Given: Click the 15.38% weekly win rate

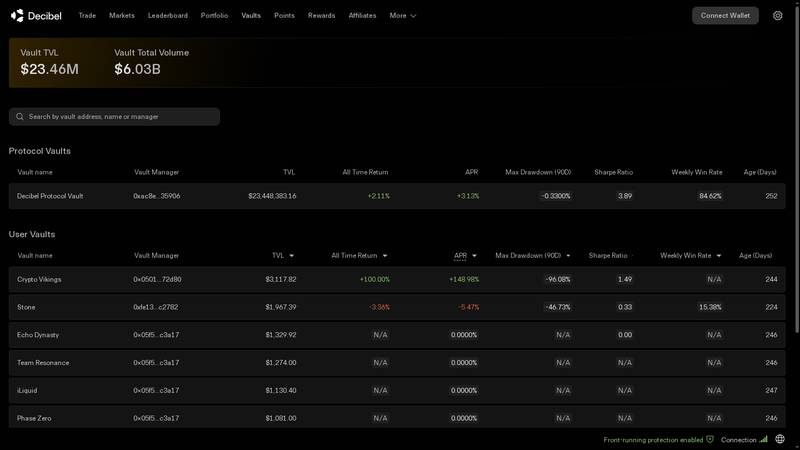Looking at the screenshot, I should tap(710, 307).
